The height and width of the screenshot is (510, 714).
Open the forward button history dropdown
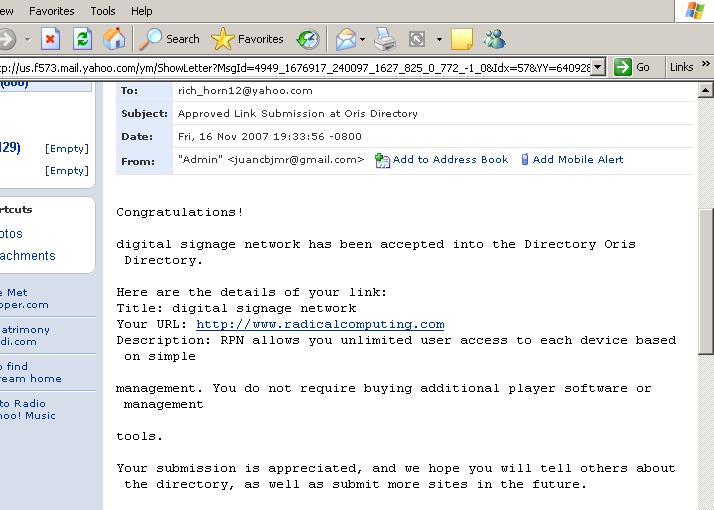point(27,40)
